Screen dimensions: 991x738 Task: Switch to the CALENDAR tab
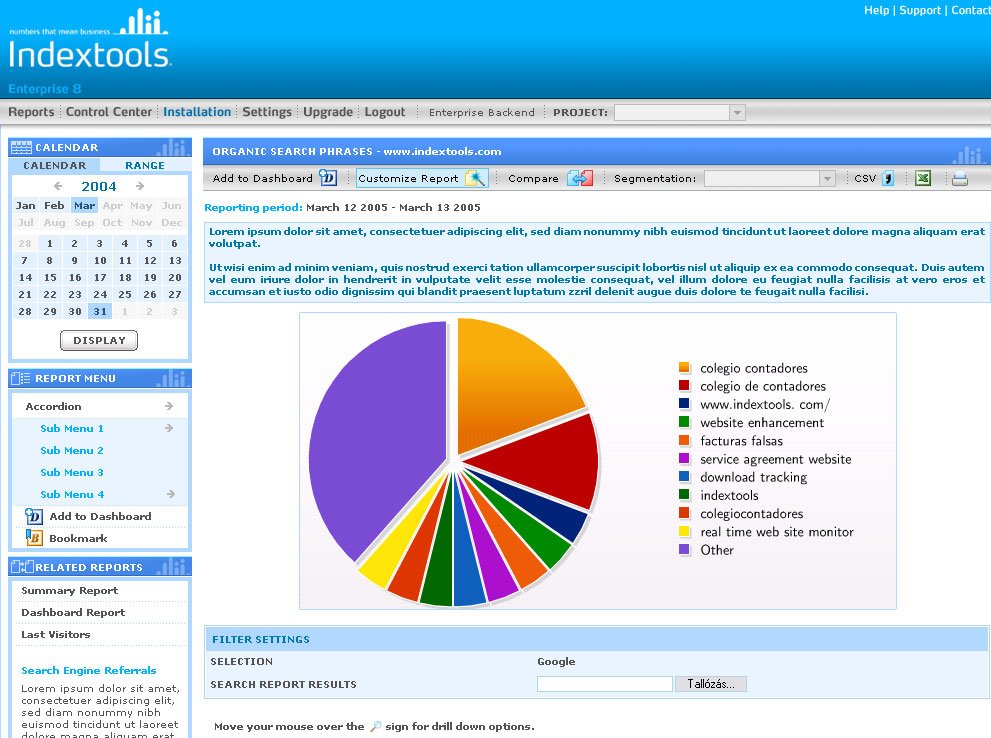tap(54, 165)
